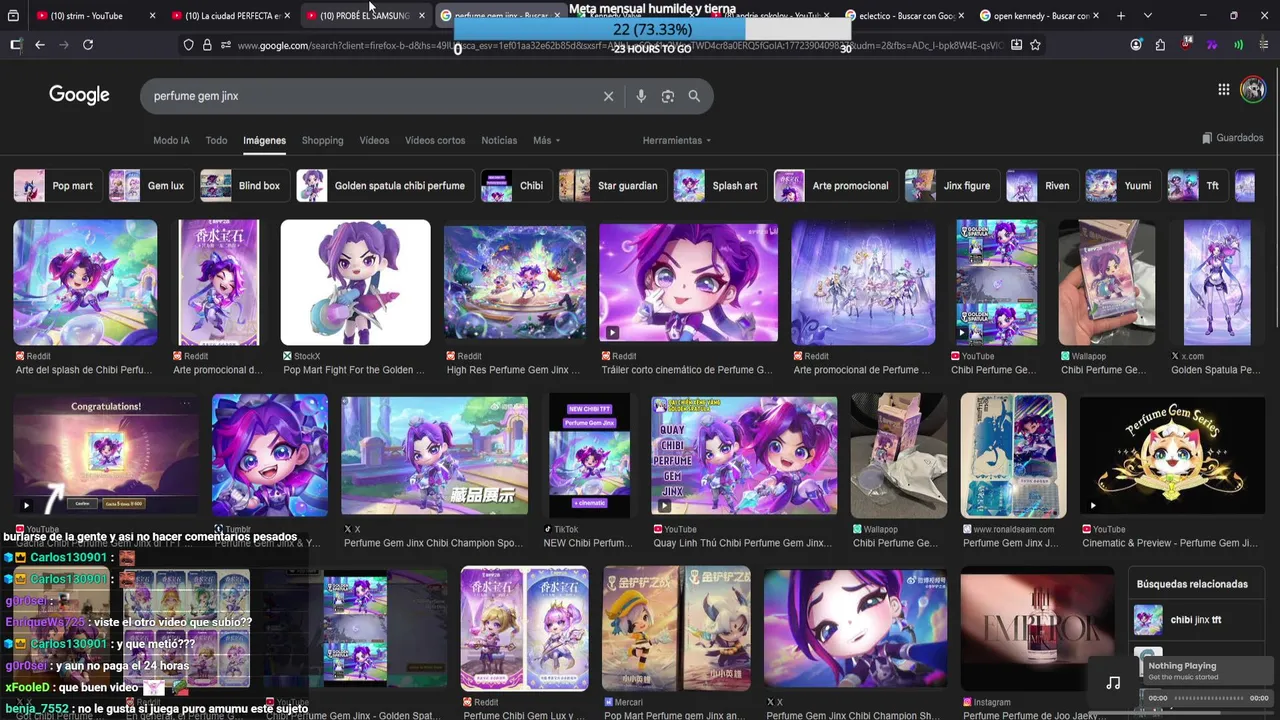Search by image with the Google Lens icon
Screen dimensions: 1280x720
tap(667, 96)
